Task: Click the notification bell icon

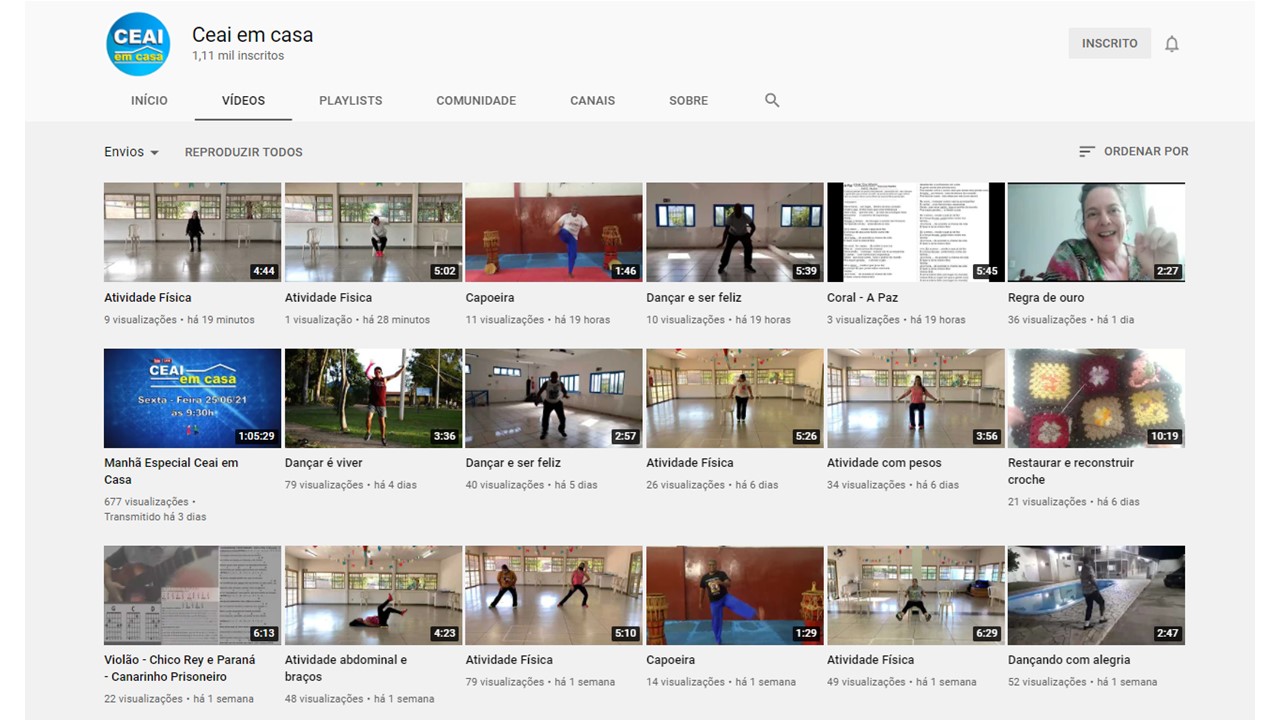Action: pyautogui.click(x=1172, y=44)
